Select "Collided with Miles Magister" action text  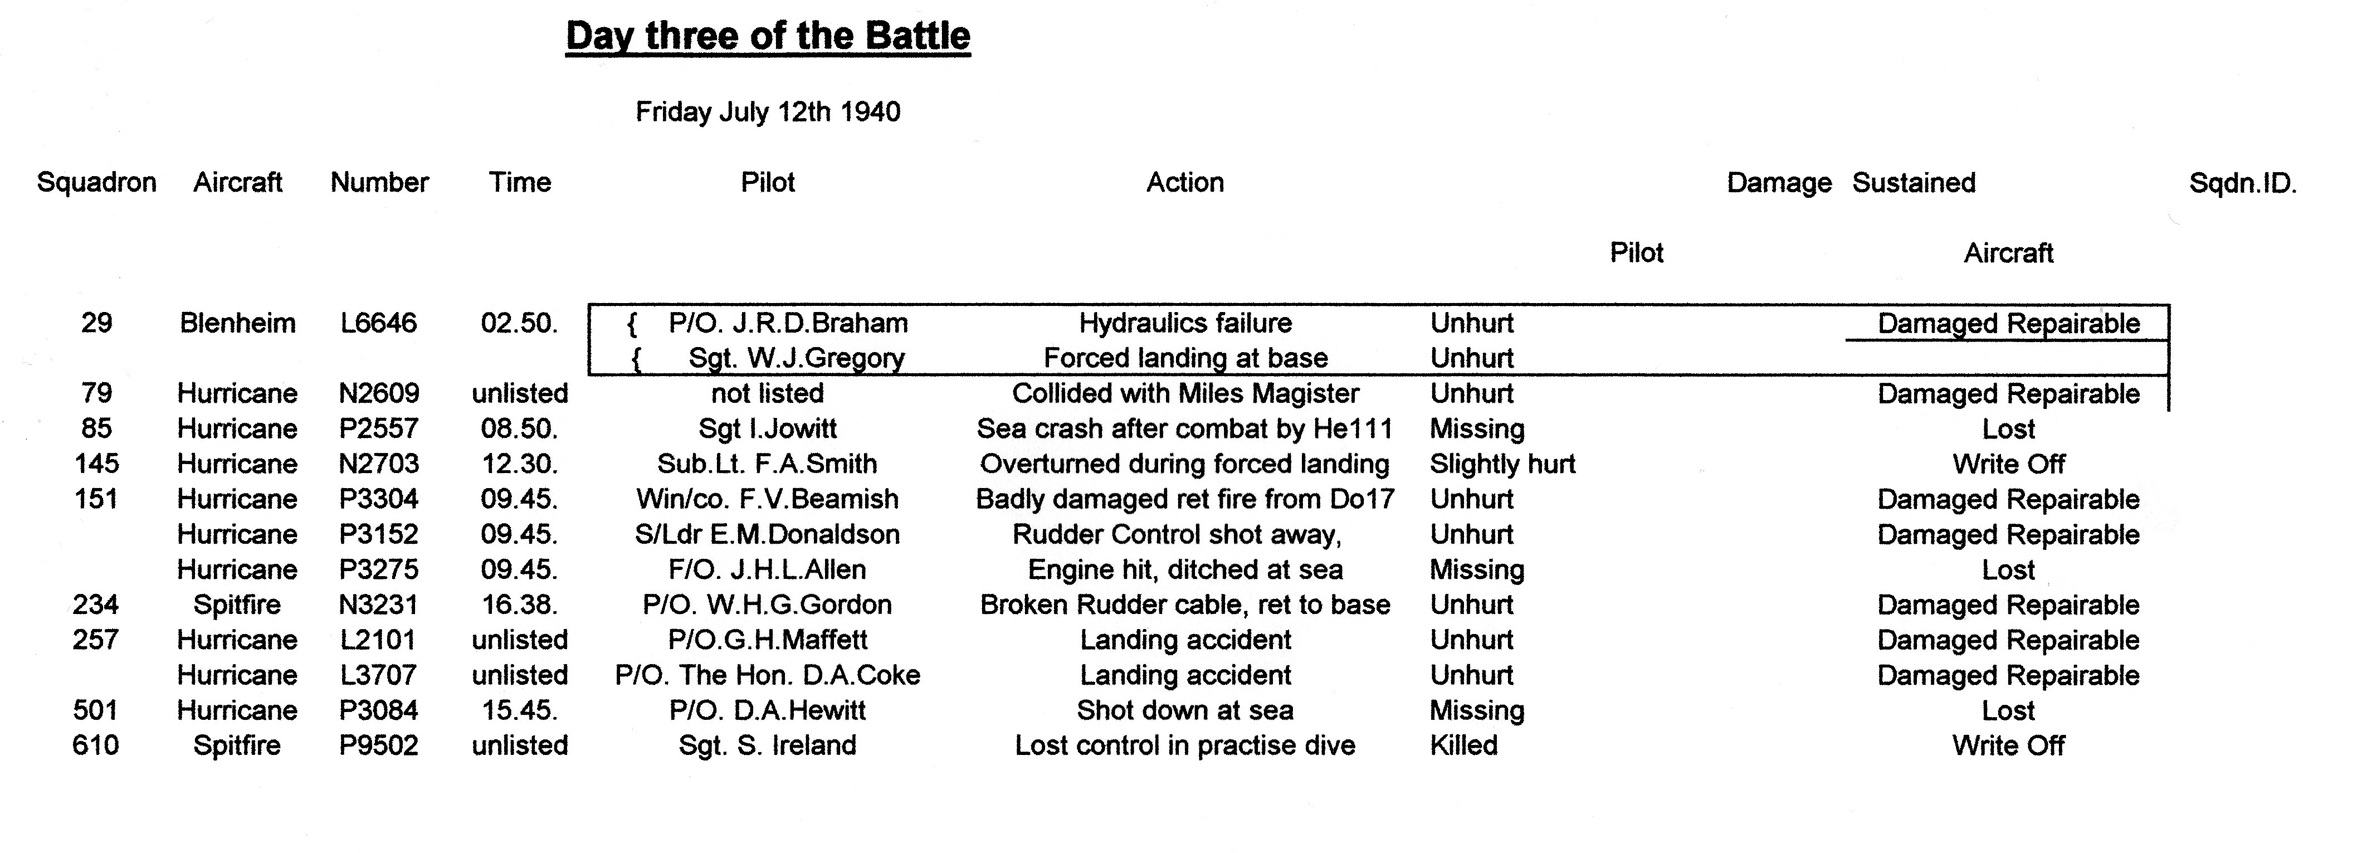(x=1185, y=394)
